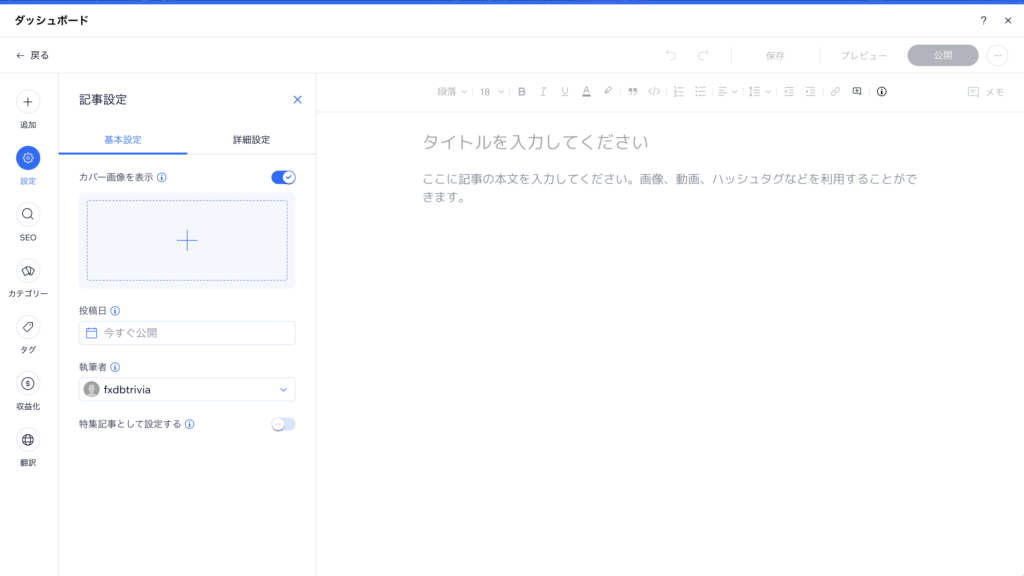Switch to the 基本設定 tab

coord(123,140)
